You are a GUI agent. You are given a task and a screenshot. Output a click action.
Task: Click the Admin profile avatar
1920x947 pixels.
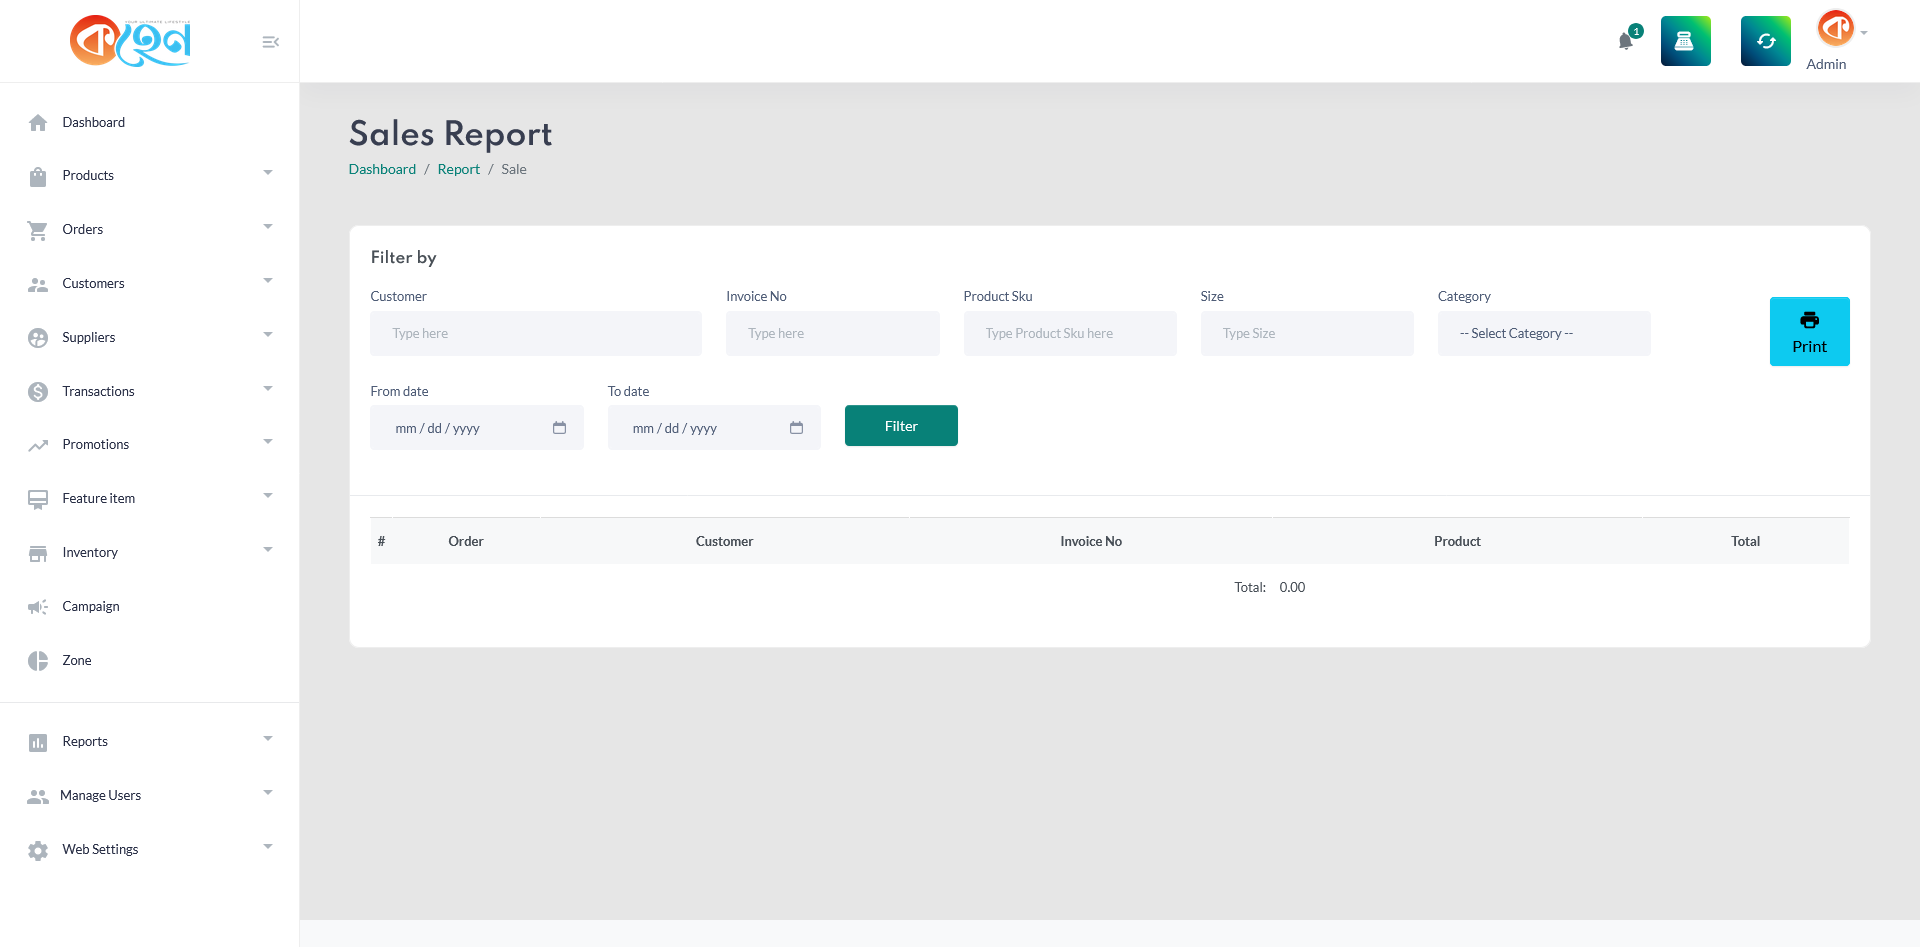pos(1835,28)
